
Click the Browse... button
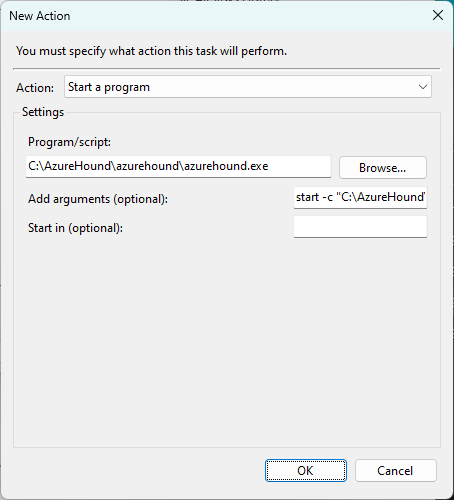383,168
